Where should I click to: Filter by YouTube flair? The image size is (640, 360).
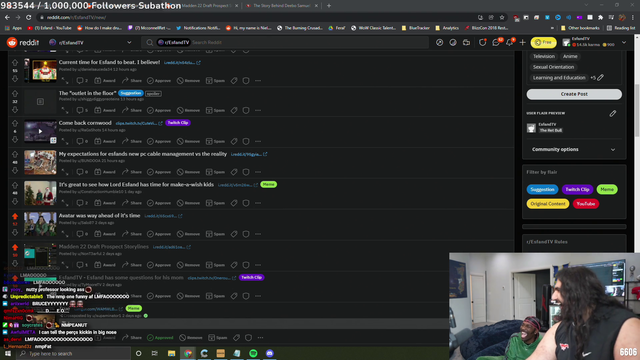coord(586,204)
